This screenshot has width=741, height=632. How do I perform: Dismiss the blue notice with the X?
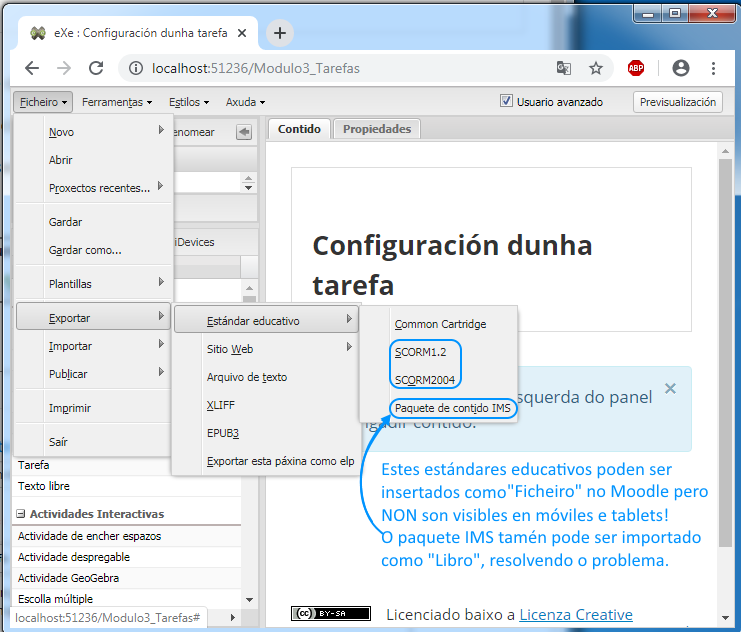(670, 389)
